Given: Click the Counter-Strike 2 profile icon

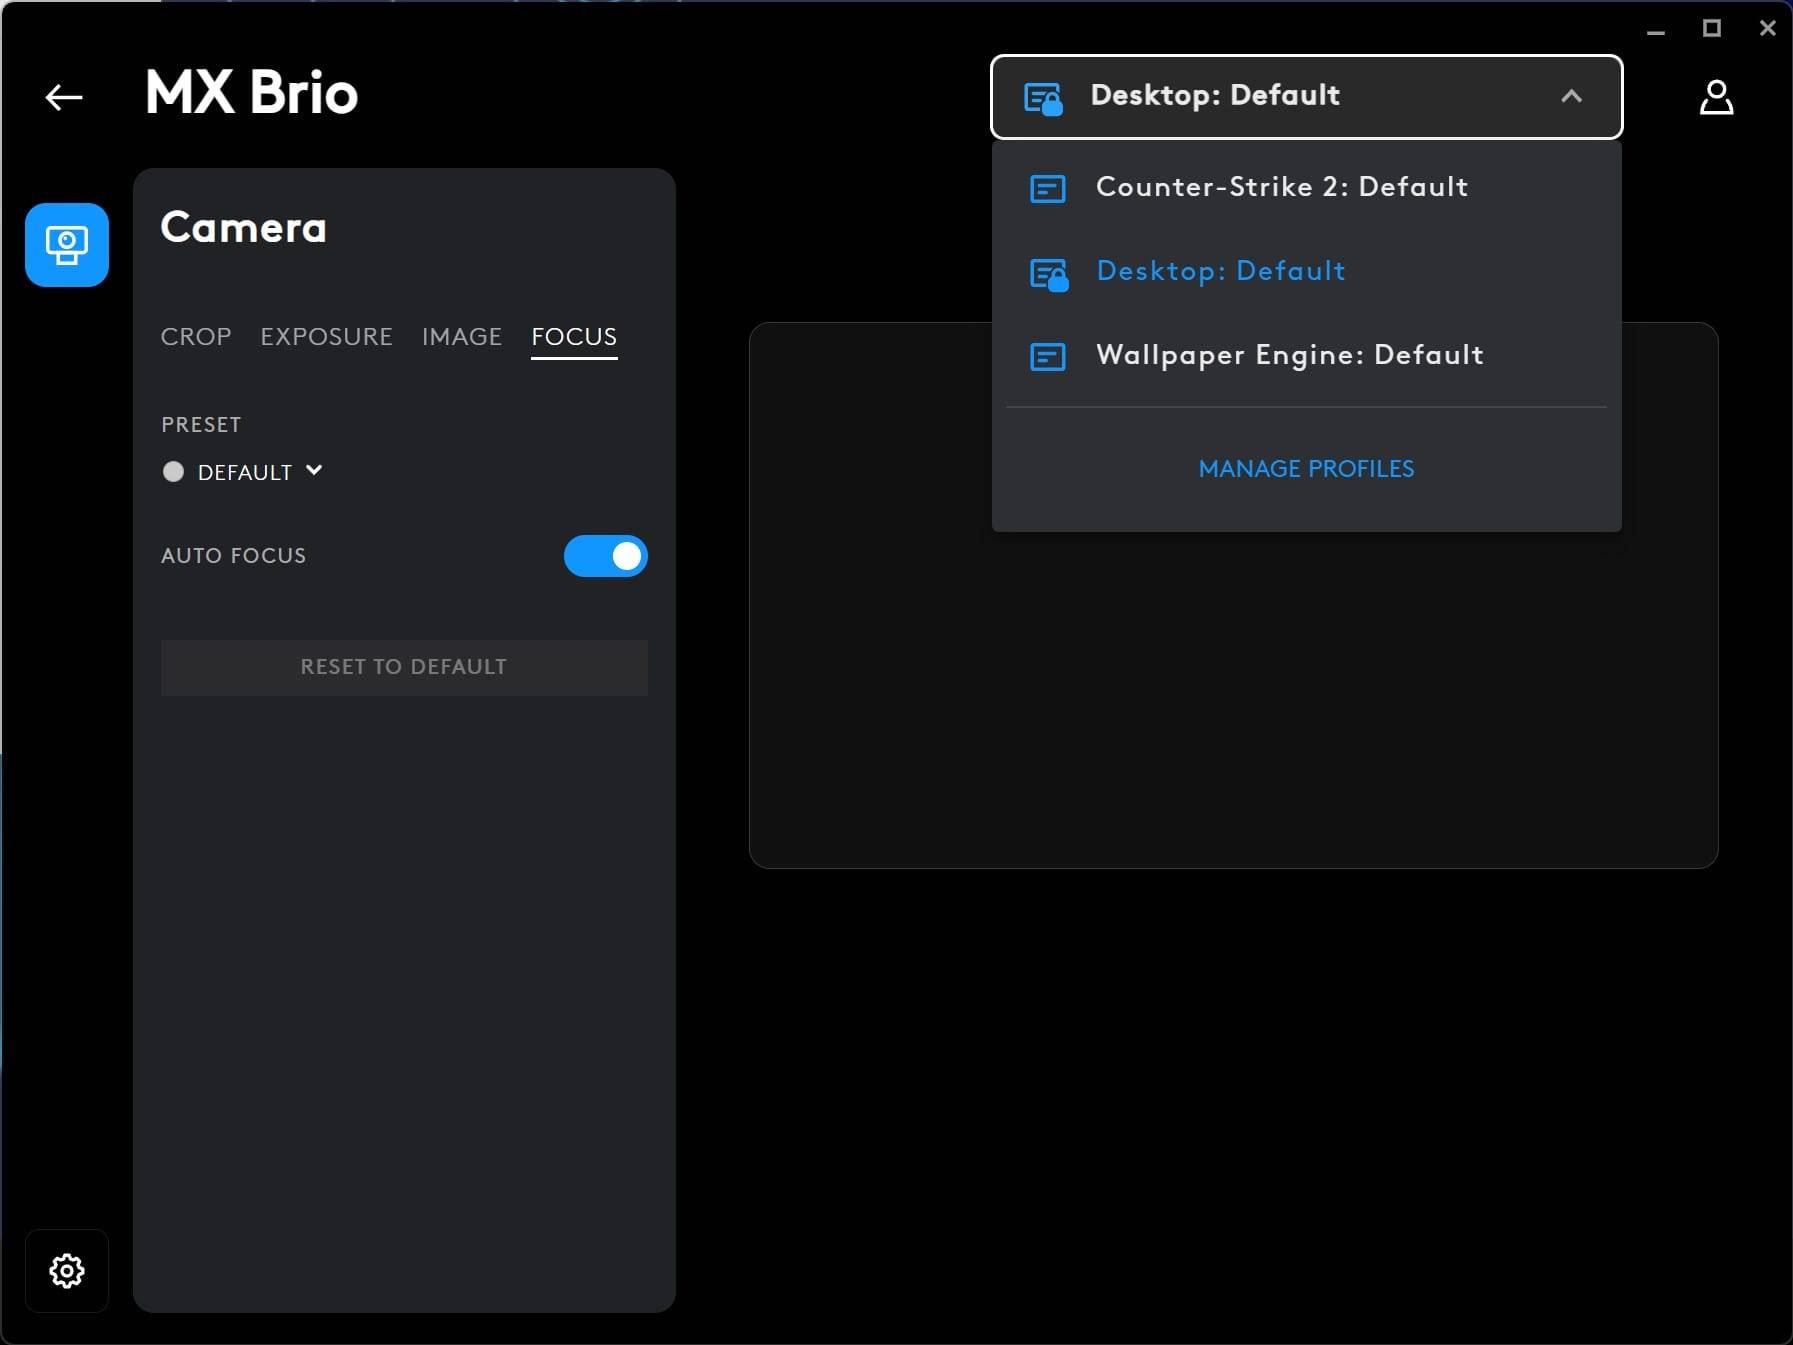Looking at the screenshot, I should click(x=1048, y=188).
